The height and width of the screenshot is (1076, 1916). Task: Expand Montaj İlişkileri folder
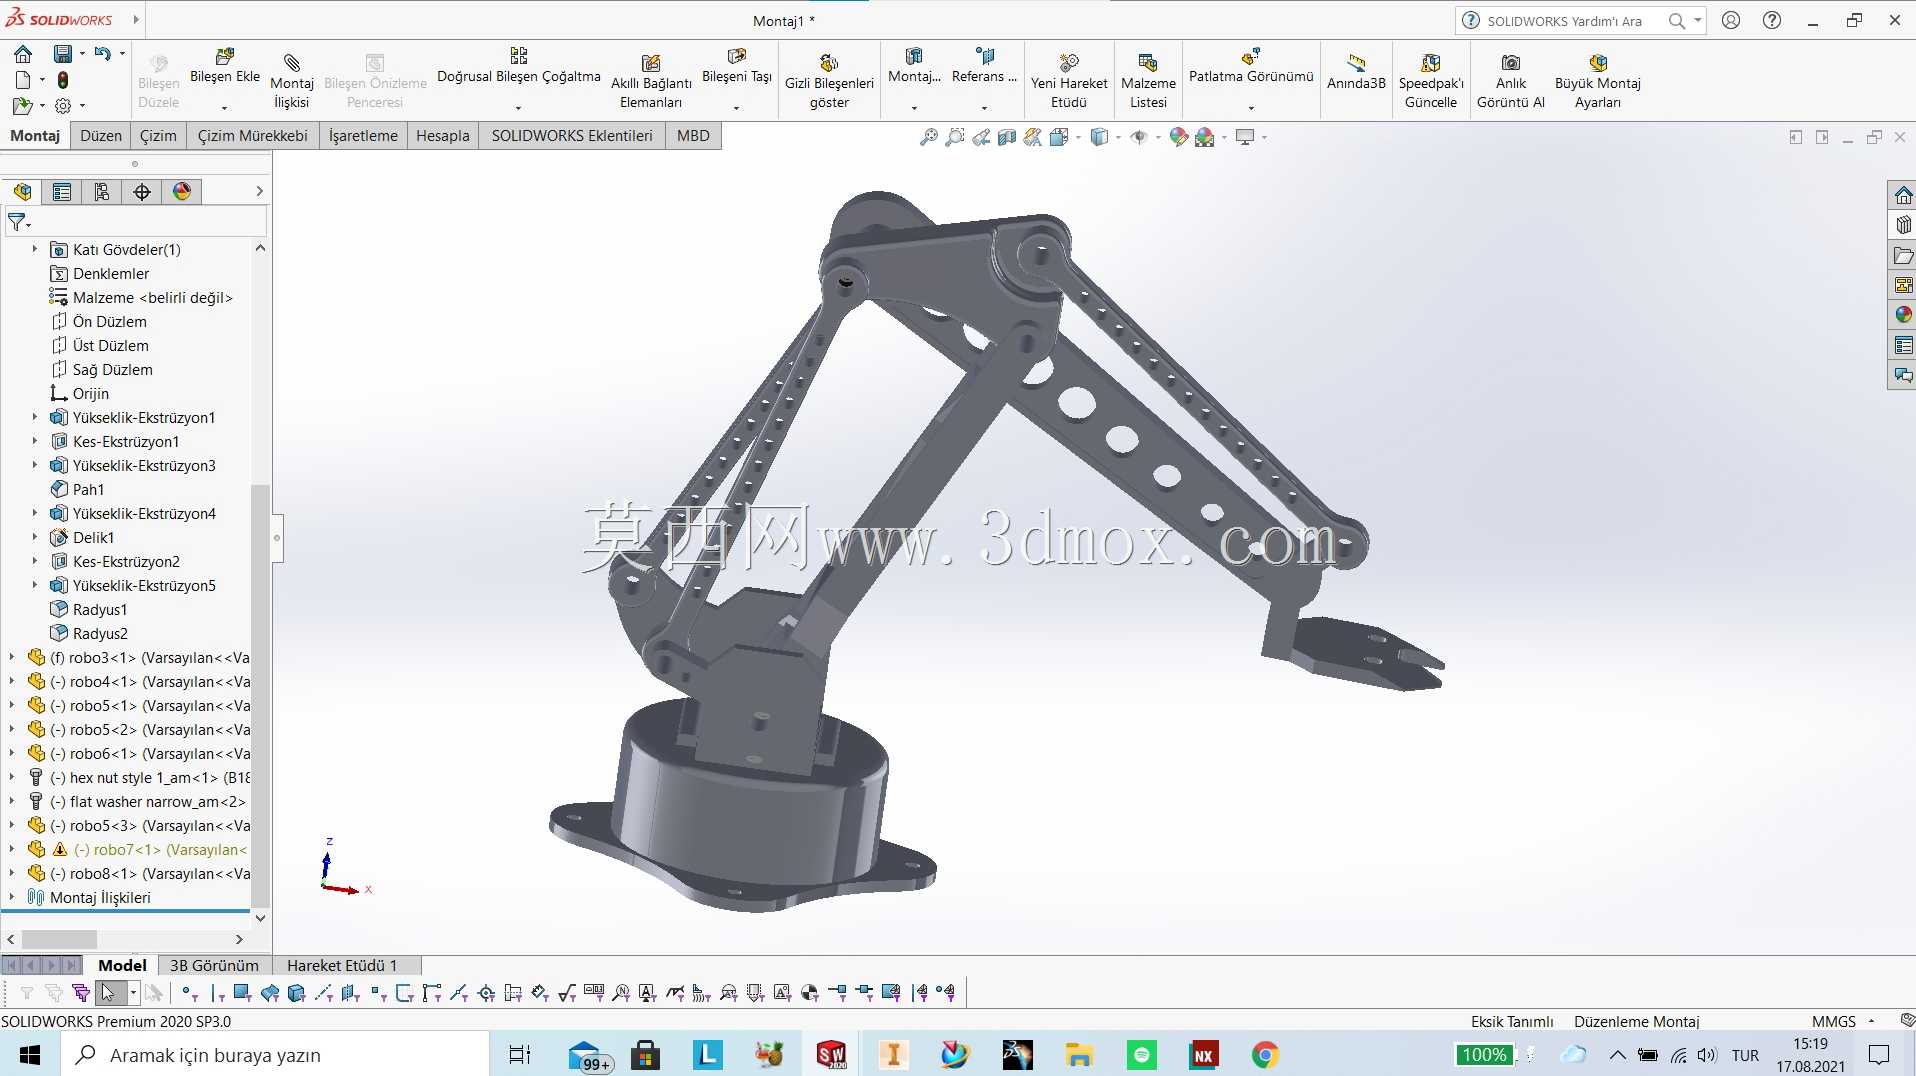point(11,897)
